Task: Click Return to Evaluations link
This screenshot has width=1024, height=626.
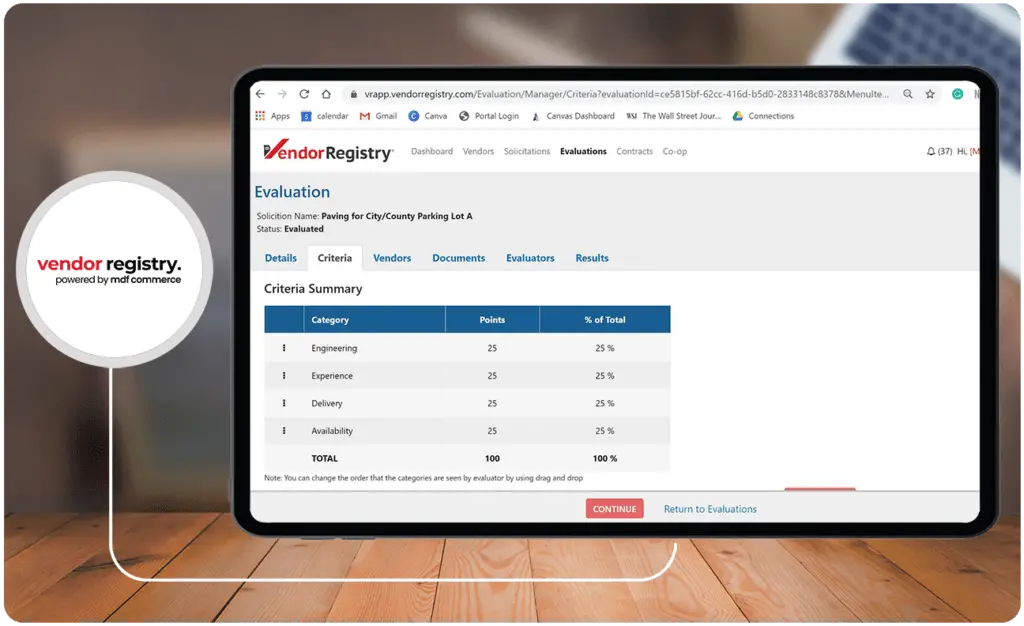Action: 710,509
